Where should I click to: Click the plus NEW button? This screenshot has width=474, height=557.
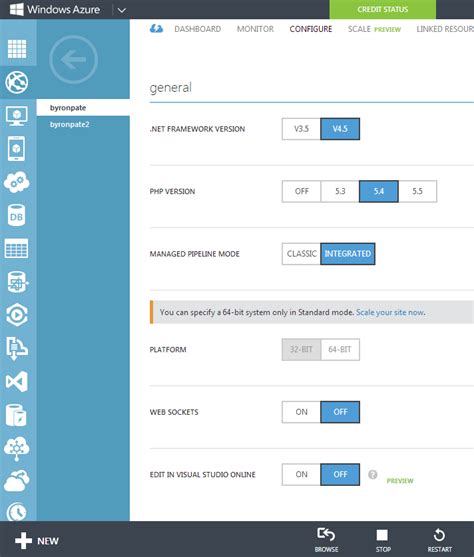click(37, 541)
